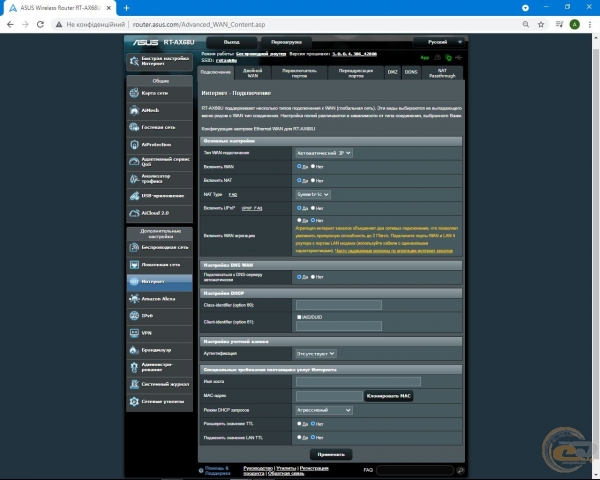Image resolution: width=600 pixels, height=480 pixels.
Task: Open the AiProtection section
Action: (160, 145)
